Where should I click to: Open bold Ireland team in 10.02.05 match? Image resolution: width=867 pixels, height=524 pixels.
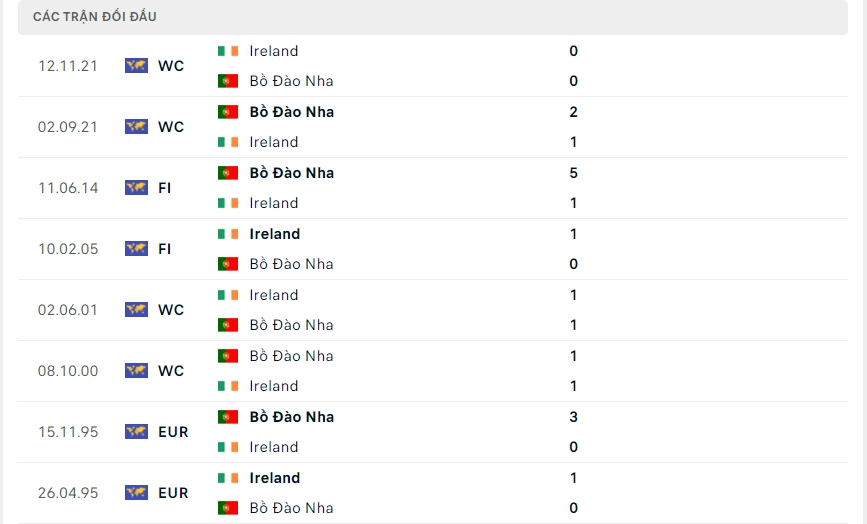[x=275, y=234]
